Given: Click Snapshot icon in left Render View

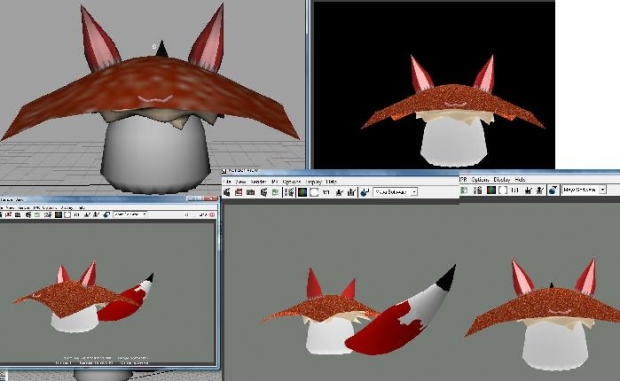Looking at the screenshot, I should click(x=18, y=215).
